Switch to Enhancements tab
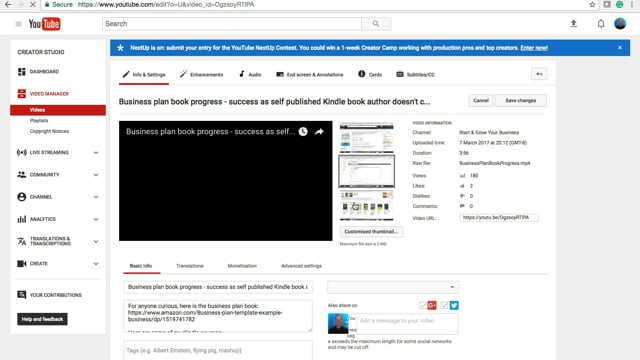The width and height of the screenshot is (640, 360). click(202, 75)
